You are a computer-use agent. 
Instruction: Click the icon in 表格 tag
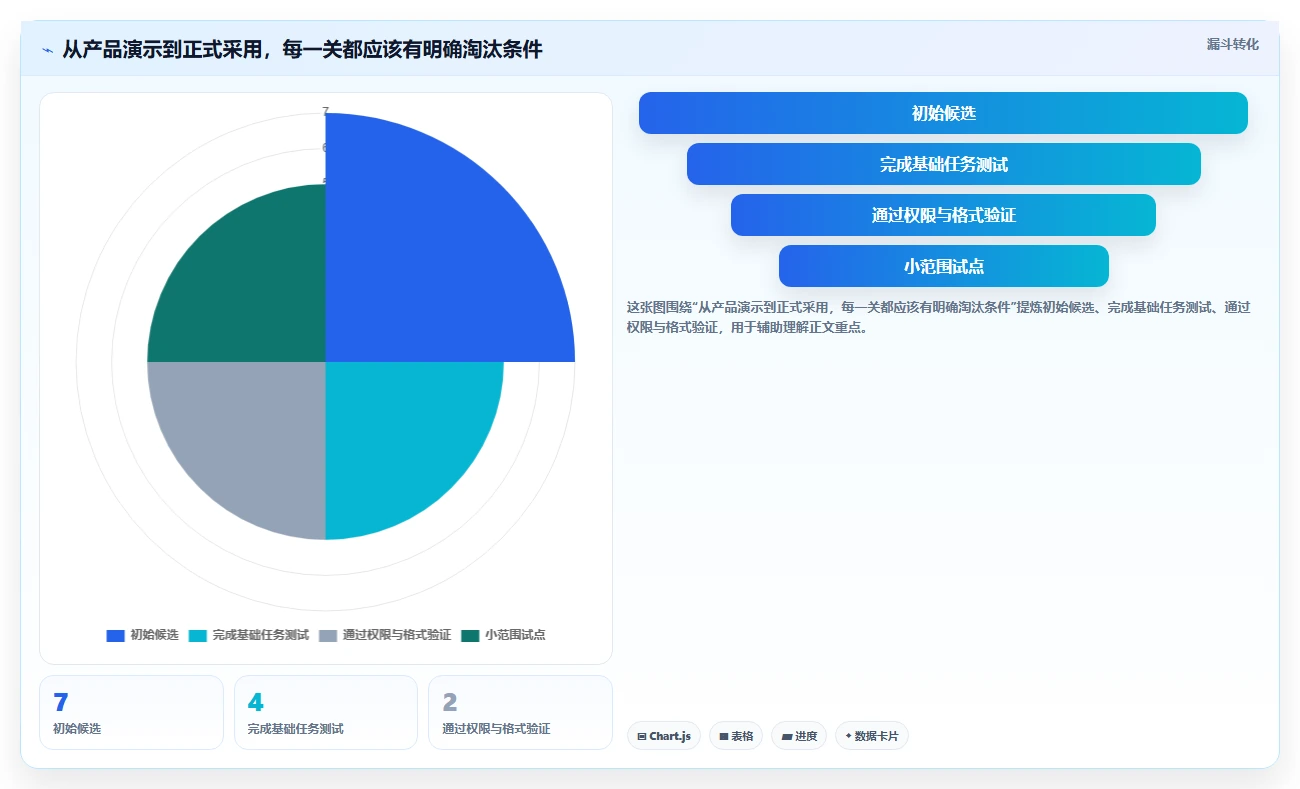click(x=724, y=736)
